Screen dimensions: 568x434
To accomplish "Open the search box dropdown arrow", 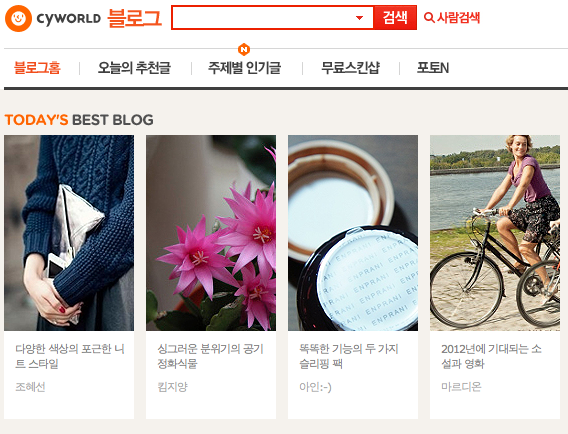I will pos(359,17).
